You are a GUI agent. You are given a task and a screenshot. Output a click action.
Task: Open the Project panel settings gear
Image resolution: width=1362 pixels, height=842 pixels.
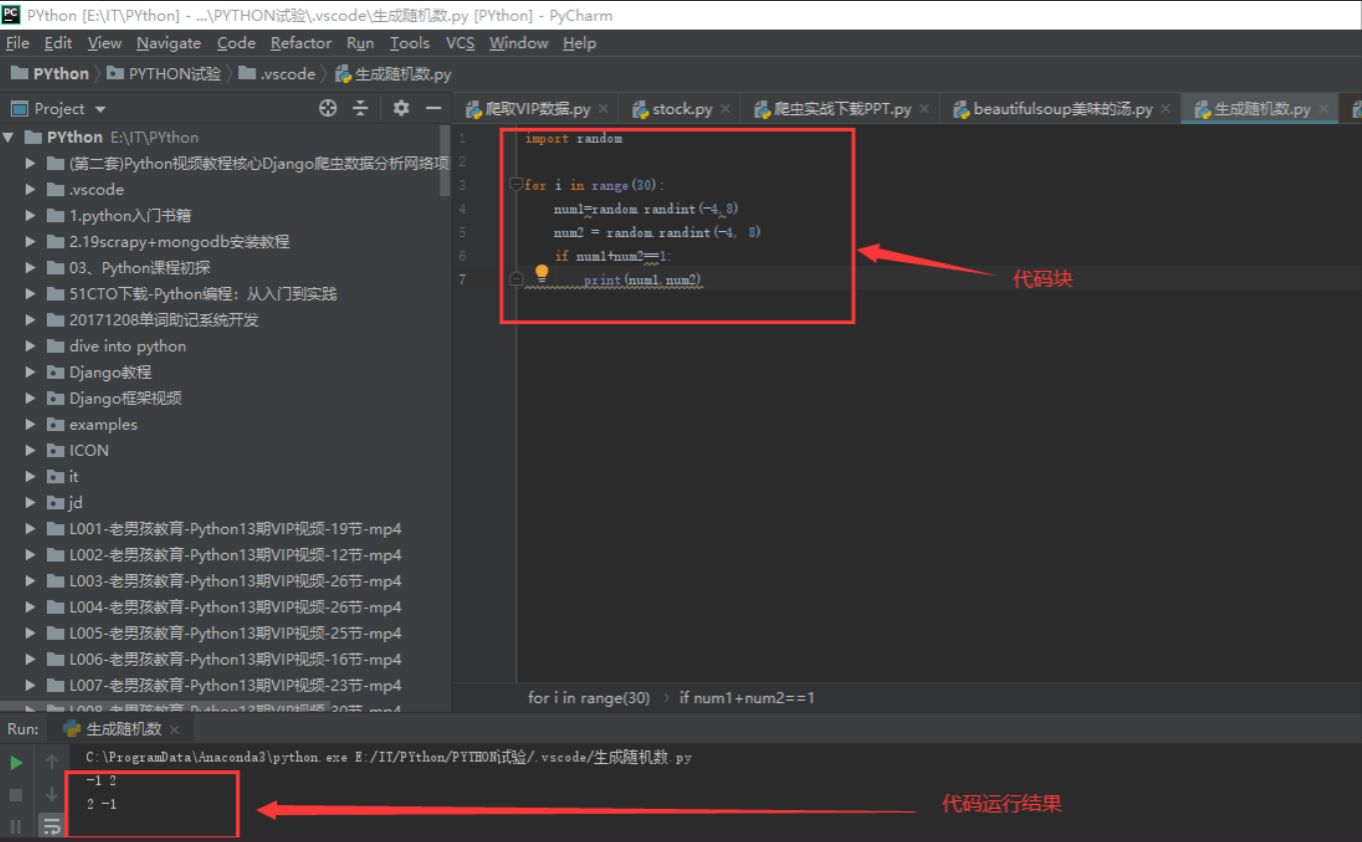[401, 108]
